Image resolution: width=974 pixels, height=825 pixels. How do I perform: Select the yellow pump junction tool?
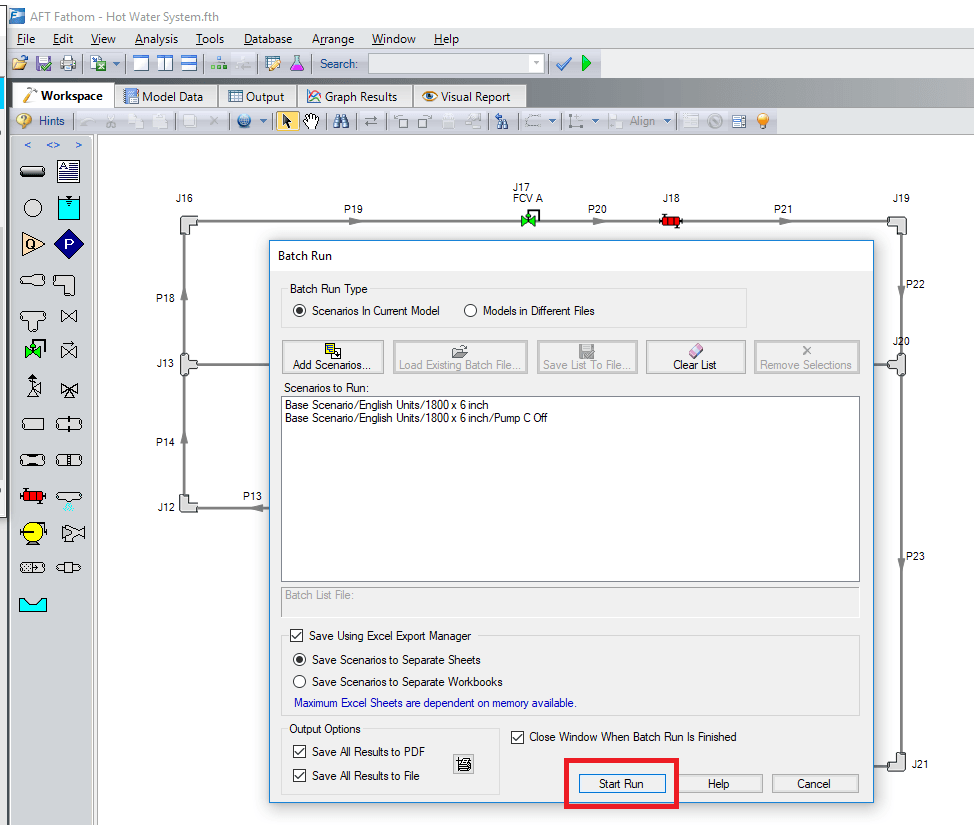coord(33,533)
